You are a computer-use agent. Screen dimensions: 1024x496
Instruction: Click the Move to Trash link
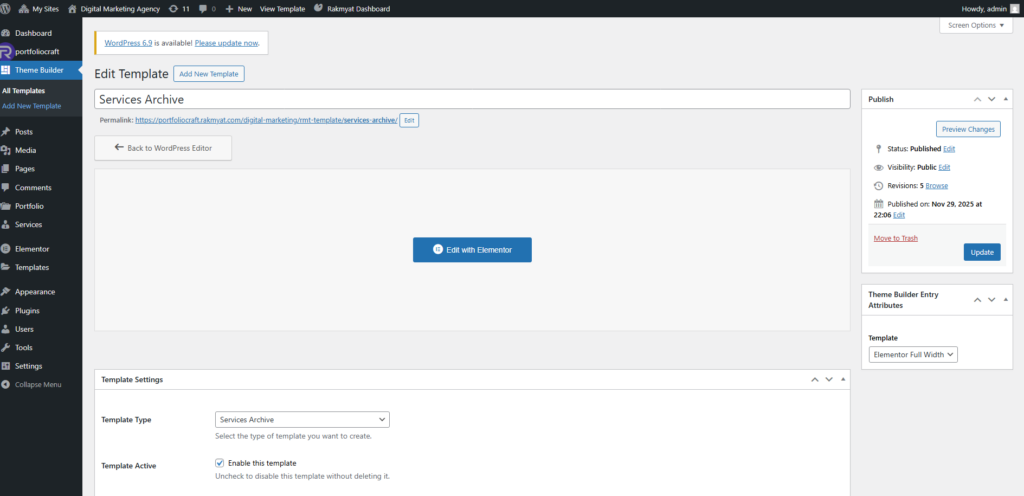(895, 238)
